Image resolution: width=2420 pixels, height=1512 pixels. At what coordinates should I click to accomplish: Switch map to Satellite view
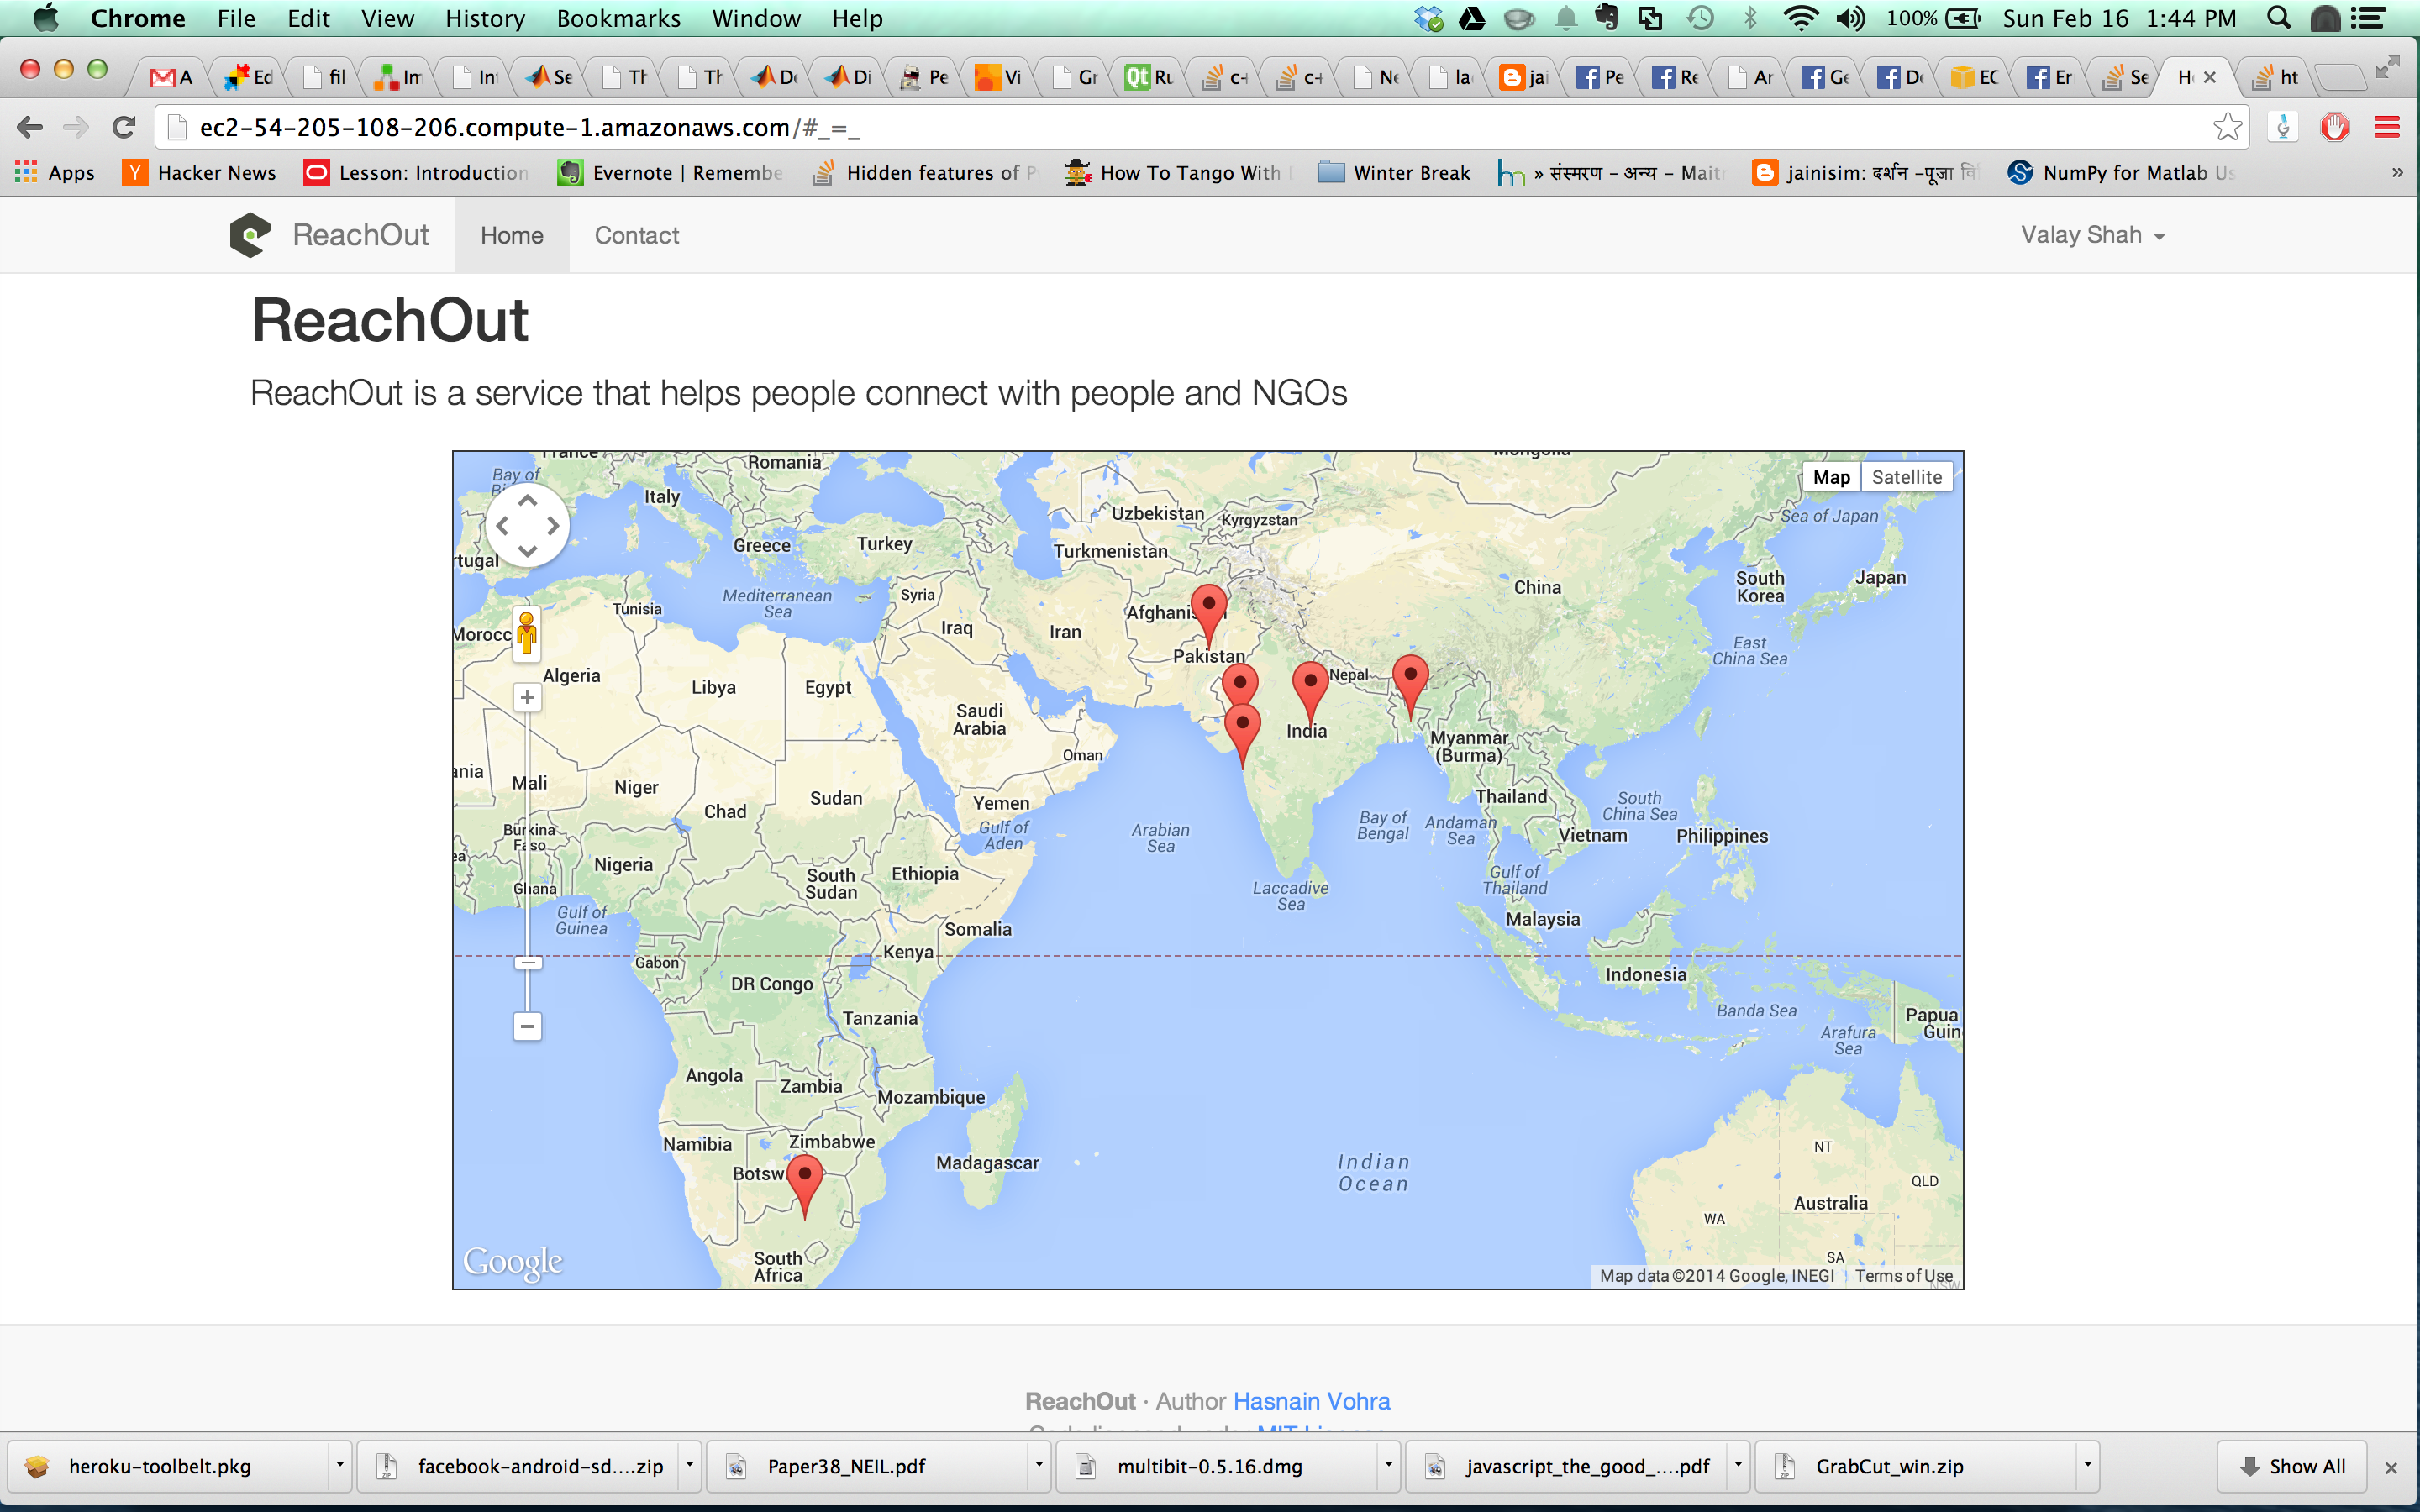click(x=1906, y=477)
